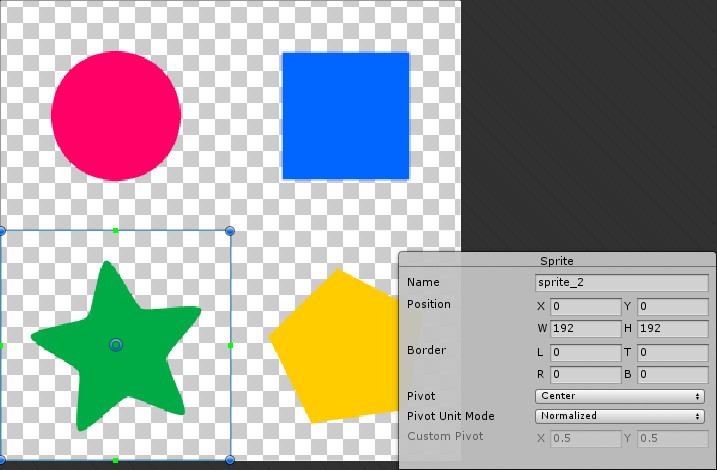The height and width of the screenshot is (470, 717).
Task: Click the Height field showing 192
Action: click(673, 328)
